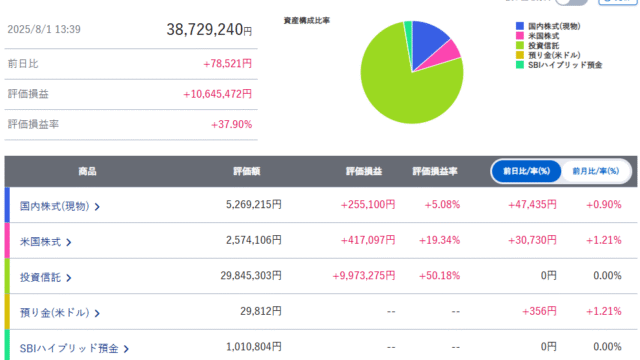Expand the 投資信託 row chevron

[69, 278]
